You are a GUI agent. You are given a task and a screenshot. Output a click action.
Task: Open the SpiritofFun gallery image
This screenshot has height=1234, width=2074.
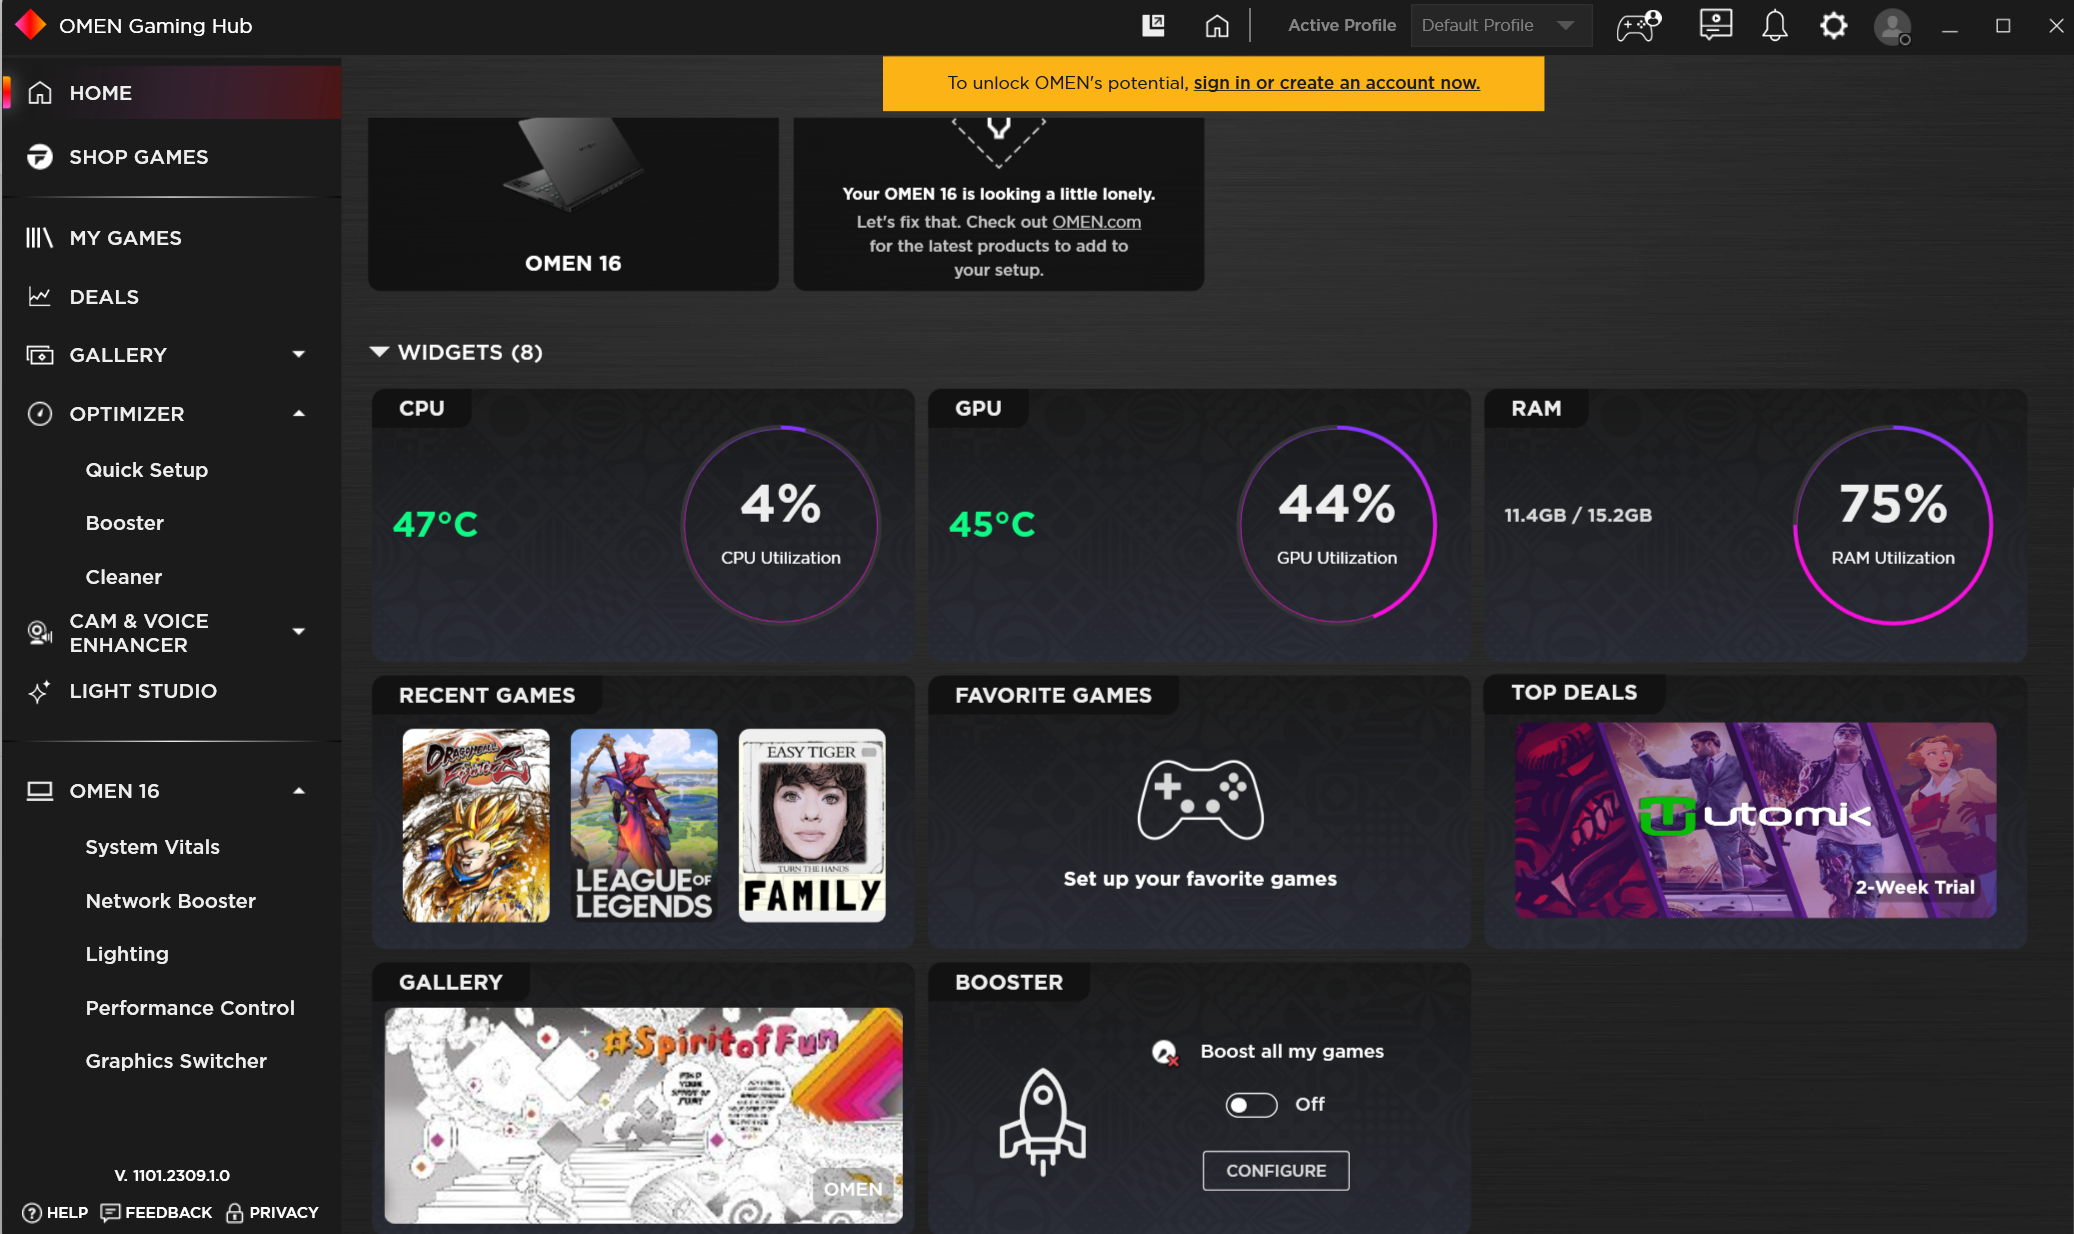pyautogui.click(x=644, y=1116)
